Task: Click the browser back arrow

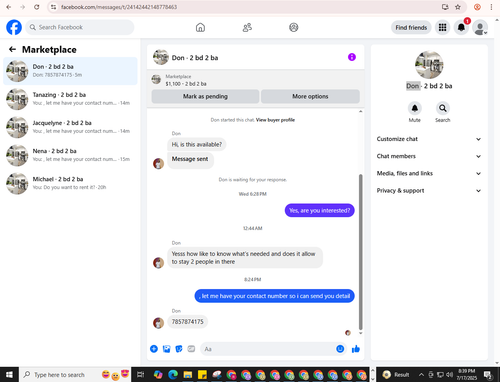Action: 9,7
